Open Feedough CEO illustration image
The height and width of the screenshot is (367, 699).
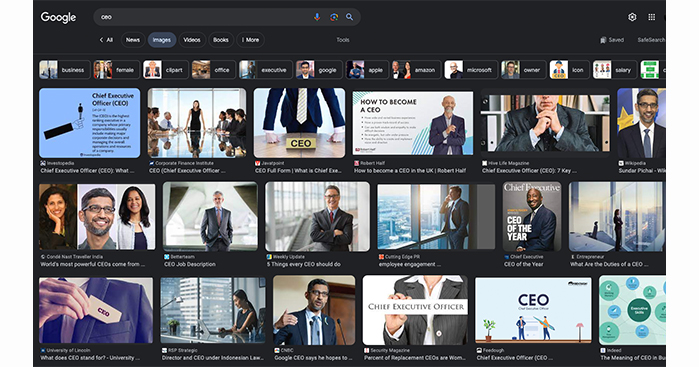(534, 310)
